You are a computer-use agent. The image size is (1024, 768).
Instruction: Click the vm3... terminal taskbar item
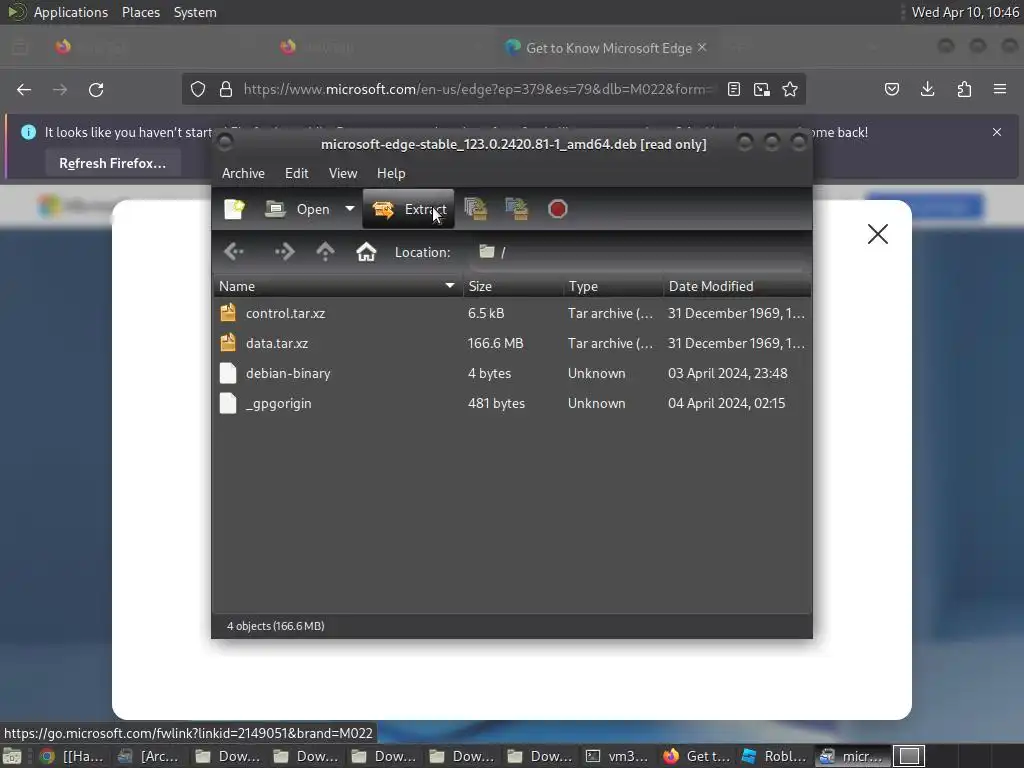click(x=618, y=756)
